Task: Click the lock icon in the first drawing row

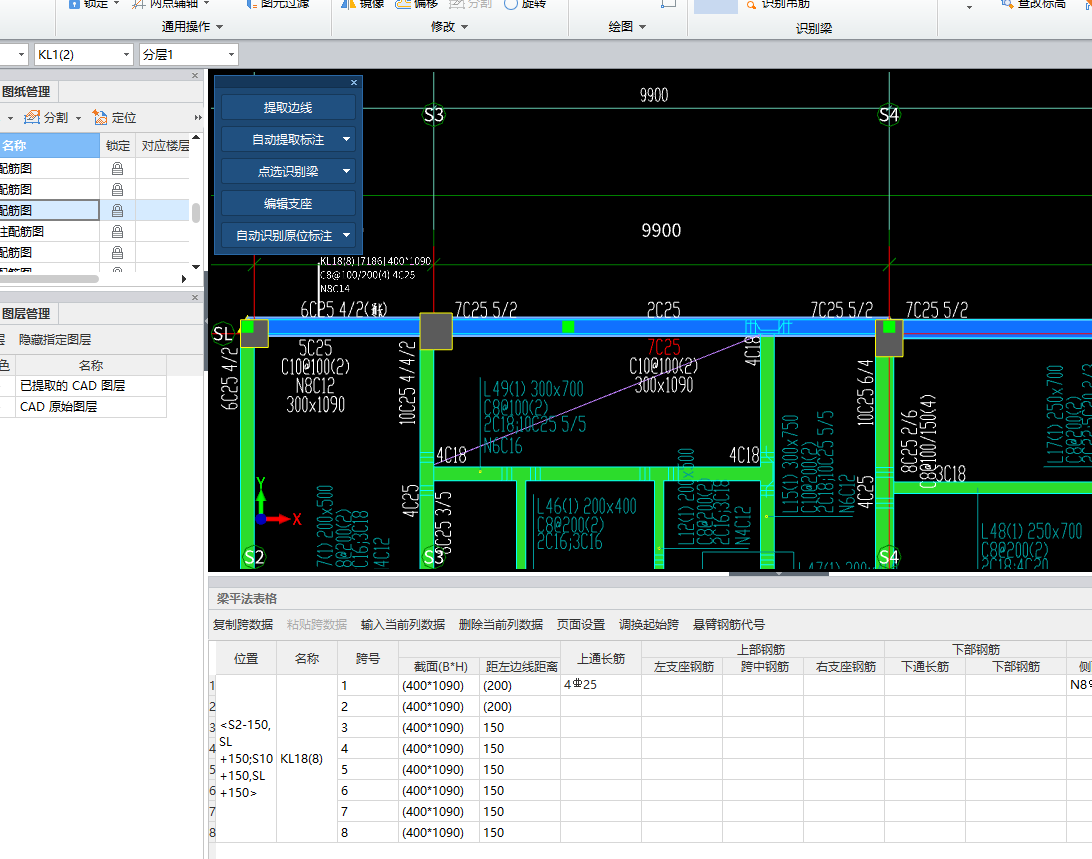Action: coord(117,168)
